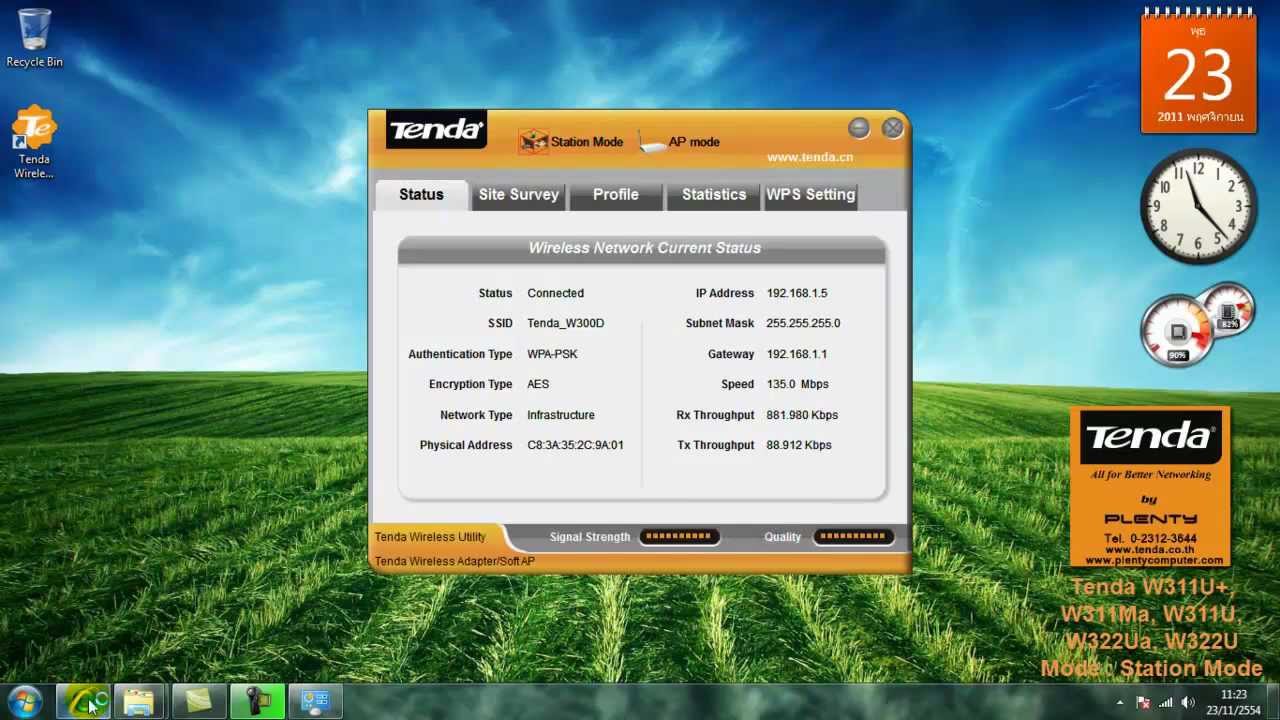Click the sticky notes taskbar icon
This screenshot has width=1280, height=720.
click(198, 702)
